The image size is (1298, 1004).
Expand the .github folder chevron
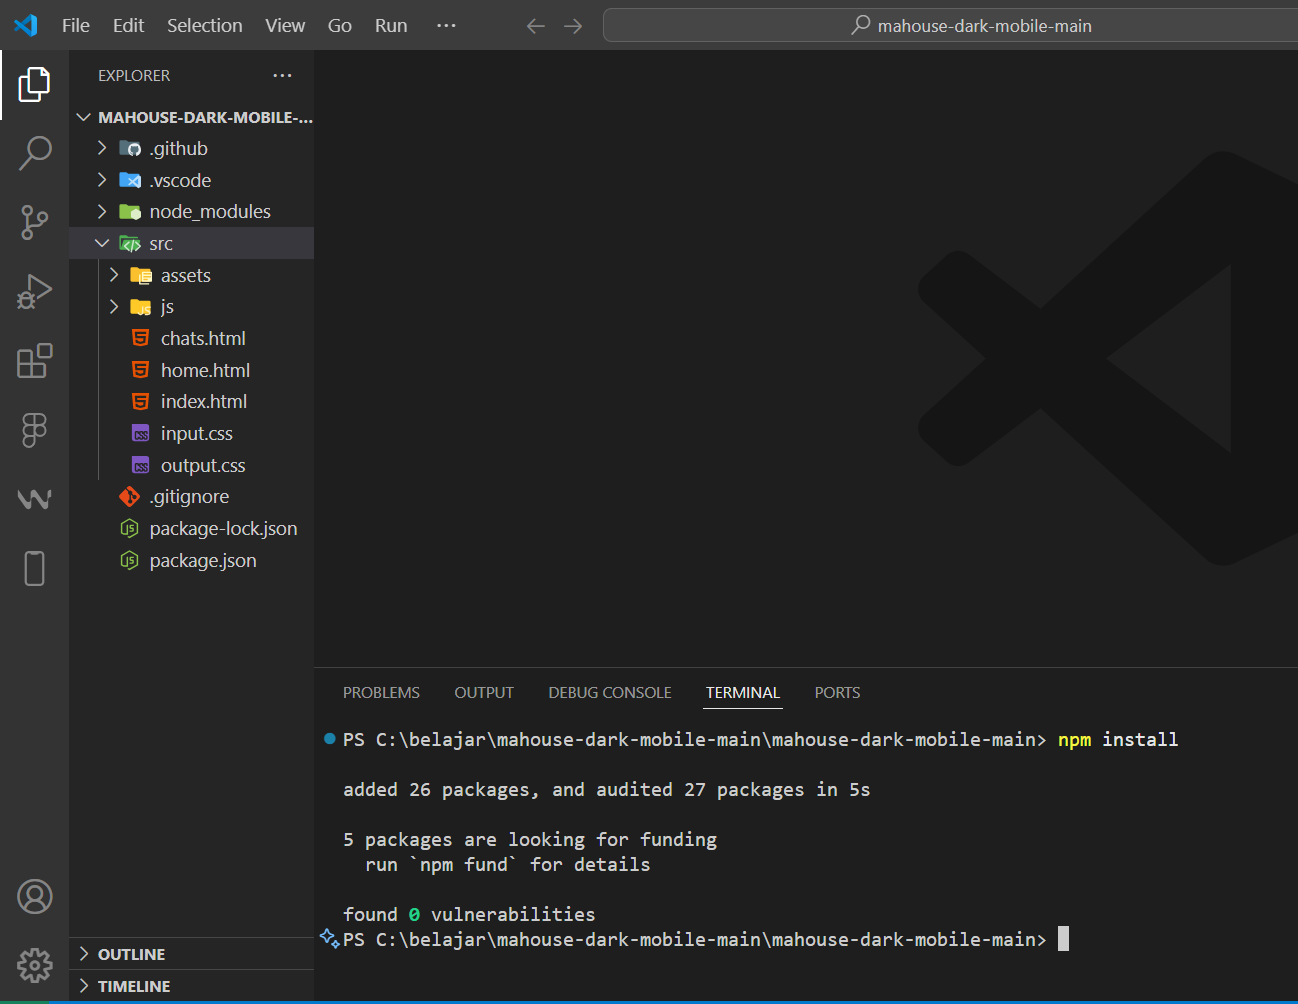tap(102, 148)
